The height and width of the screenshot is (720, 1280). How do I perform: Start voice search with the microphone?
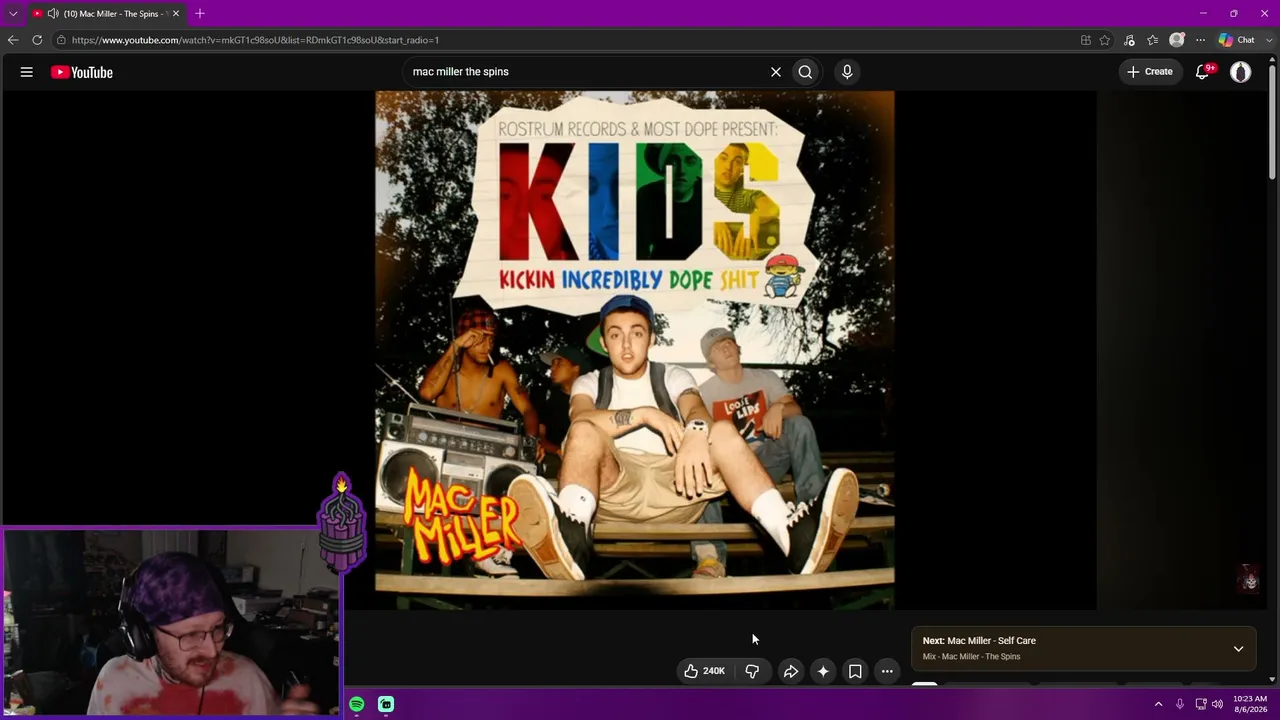coord(847,72)
